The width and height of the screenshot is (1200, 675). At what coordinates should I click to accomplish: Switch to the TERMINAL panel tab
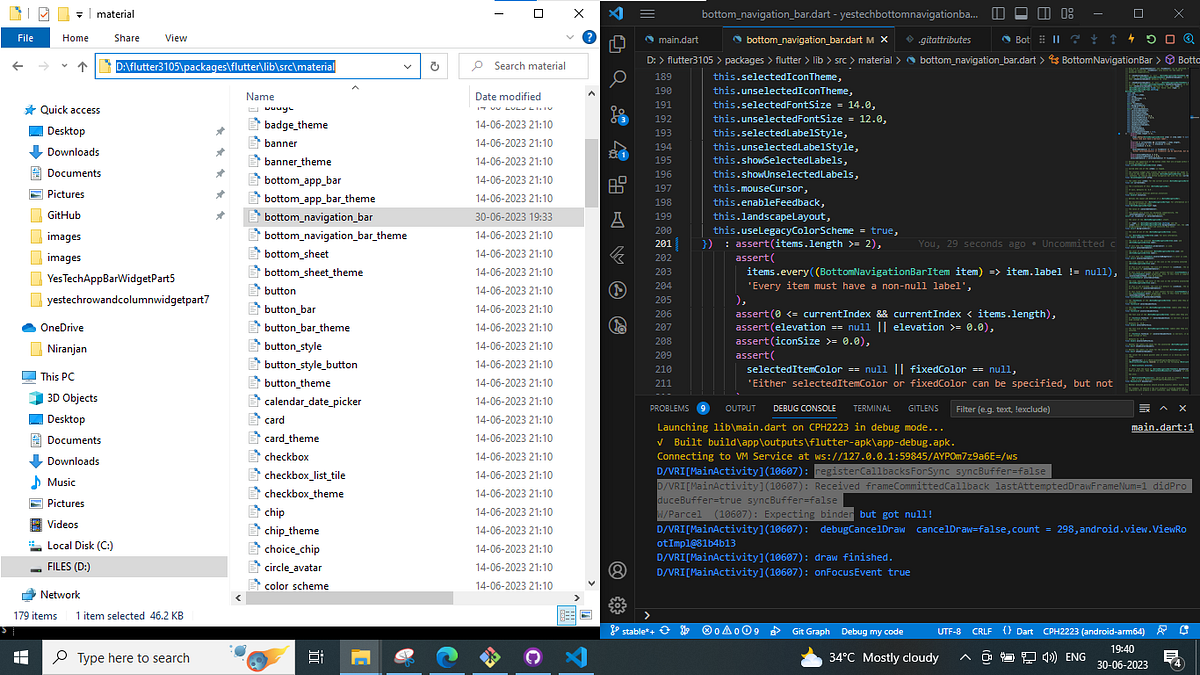coord(872,408)
